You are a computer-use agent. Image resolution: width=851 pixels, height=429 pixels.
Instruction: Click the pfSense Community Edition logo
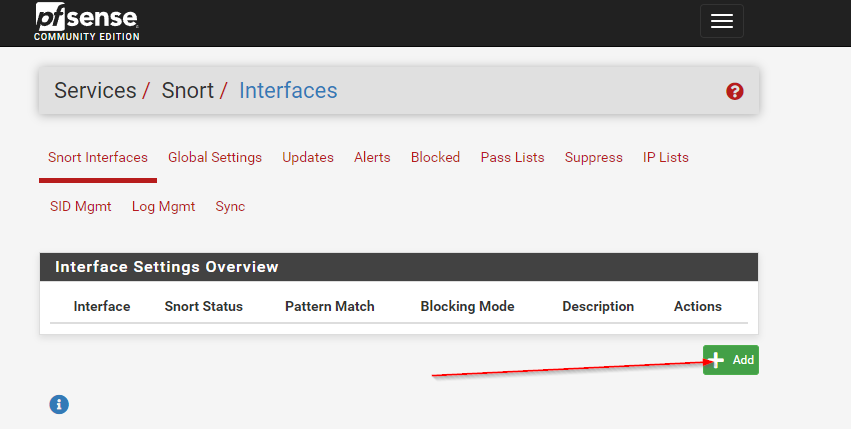click(x=87, y=22)
